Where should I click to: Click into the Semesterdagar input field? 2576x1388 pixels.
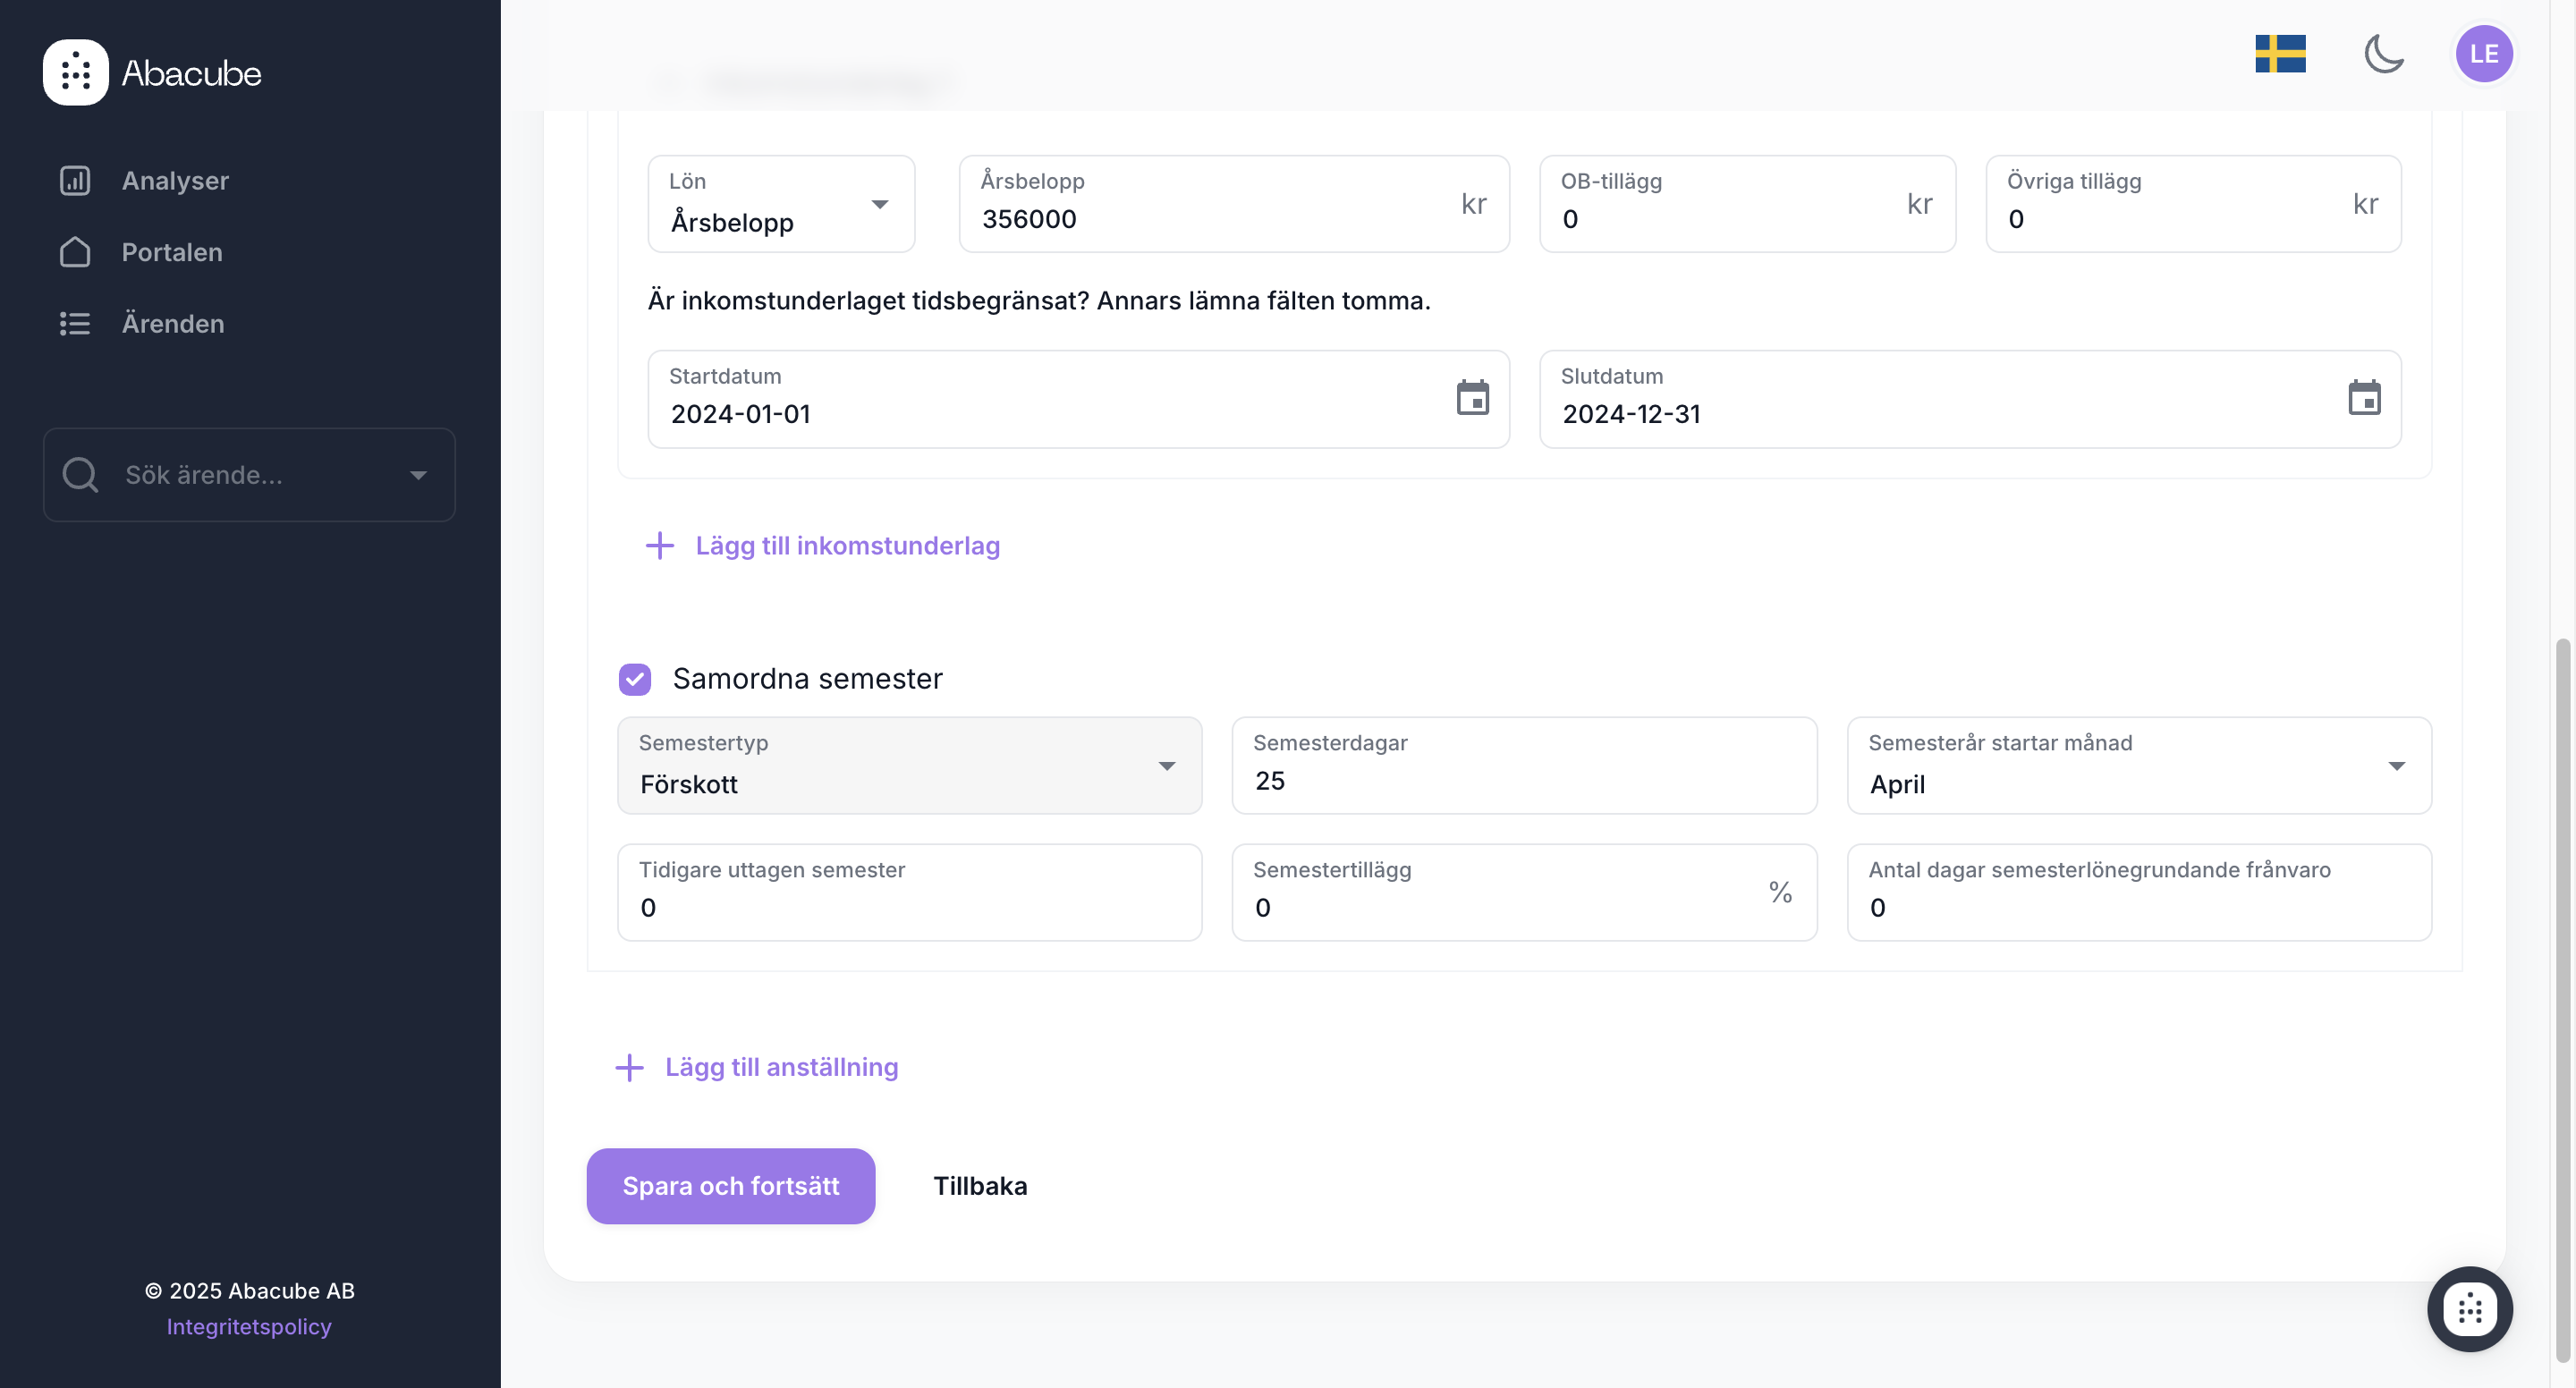(x=1523, y=780)
